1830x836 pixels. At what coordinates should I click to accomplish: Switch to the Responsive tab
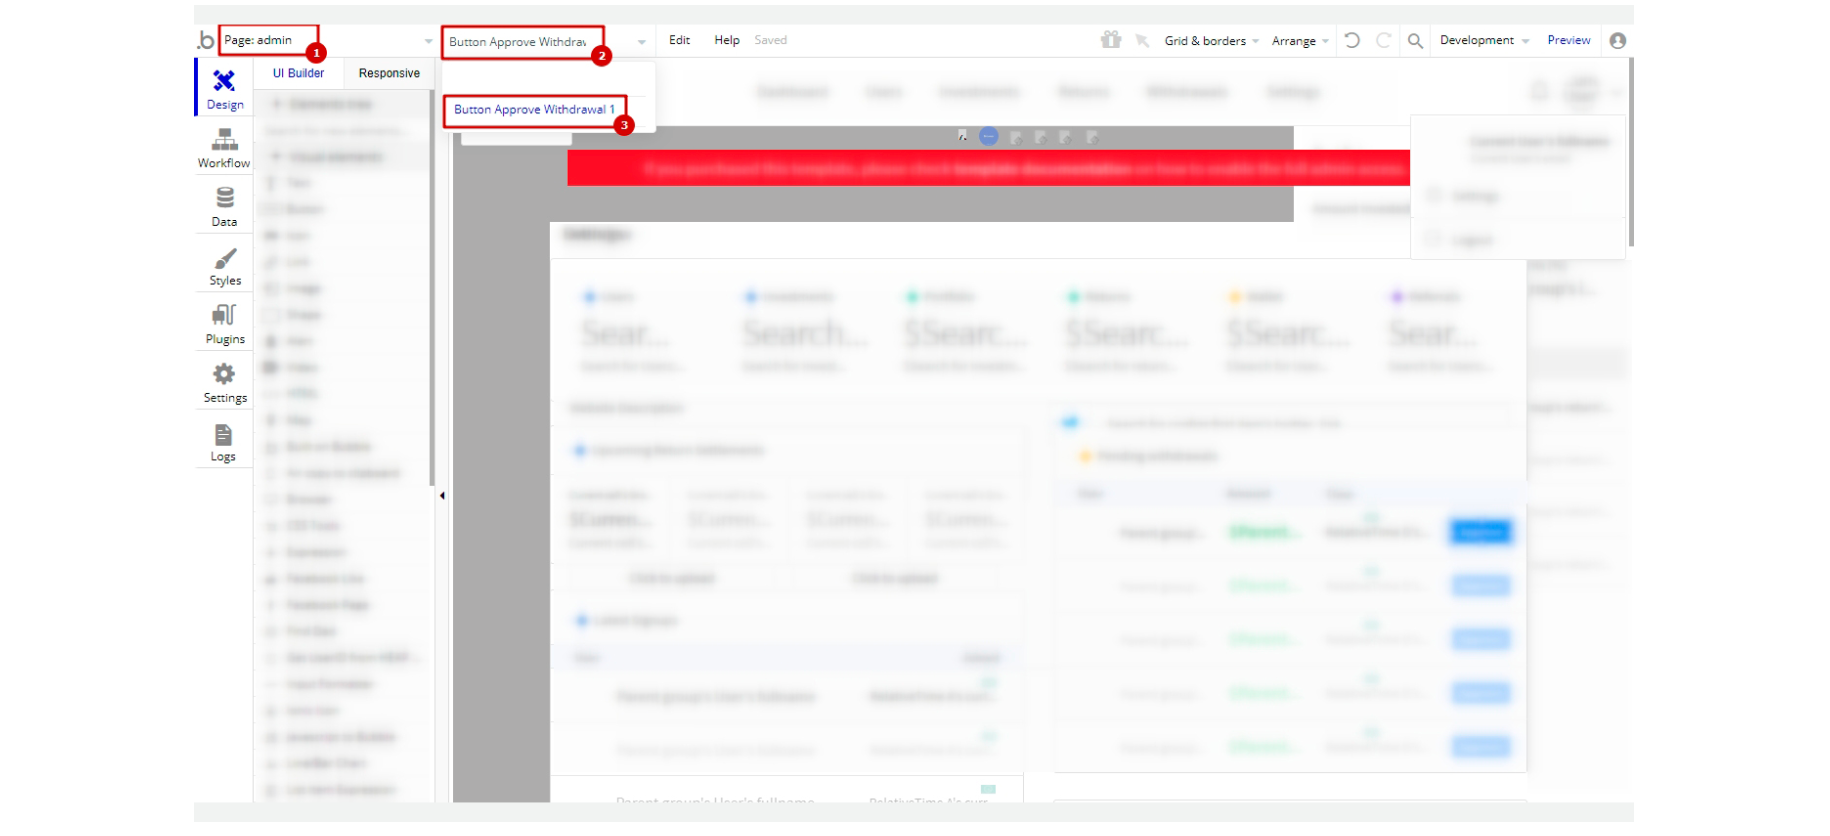[389, 73]
